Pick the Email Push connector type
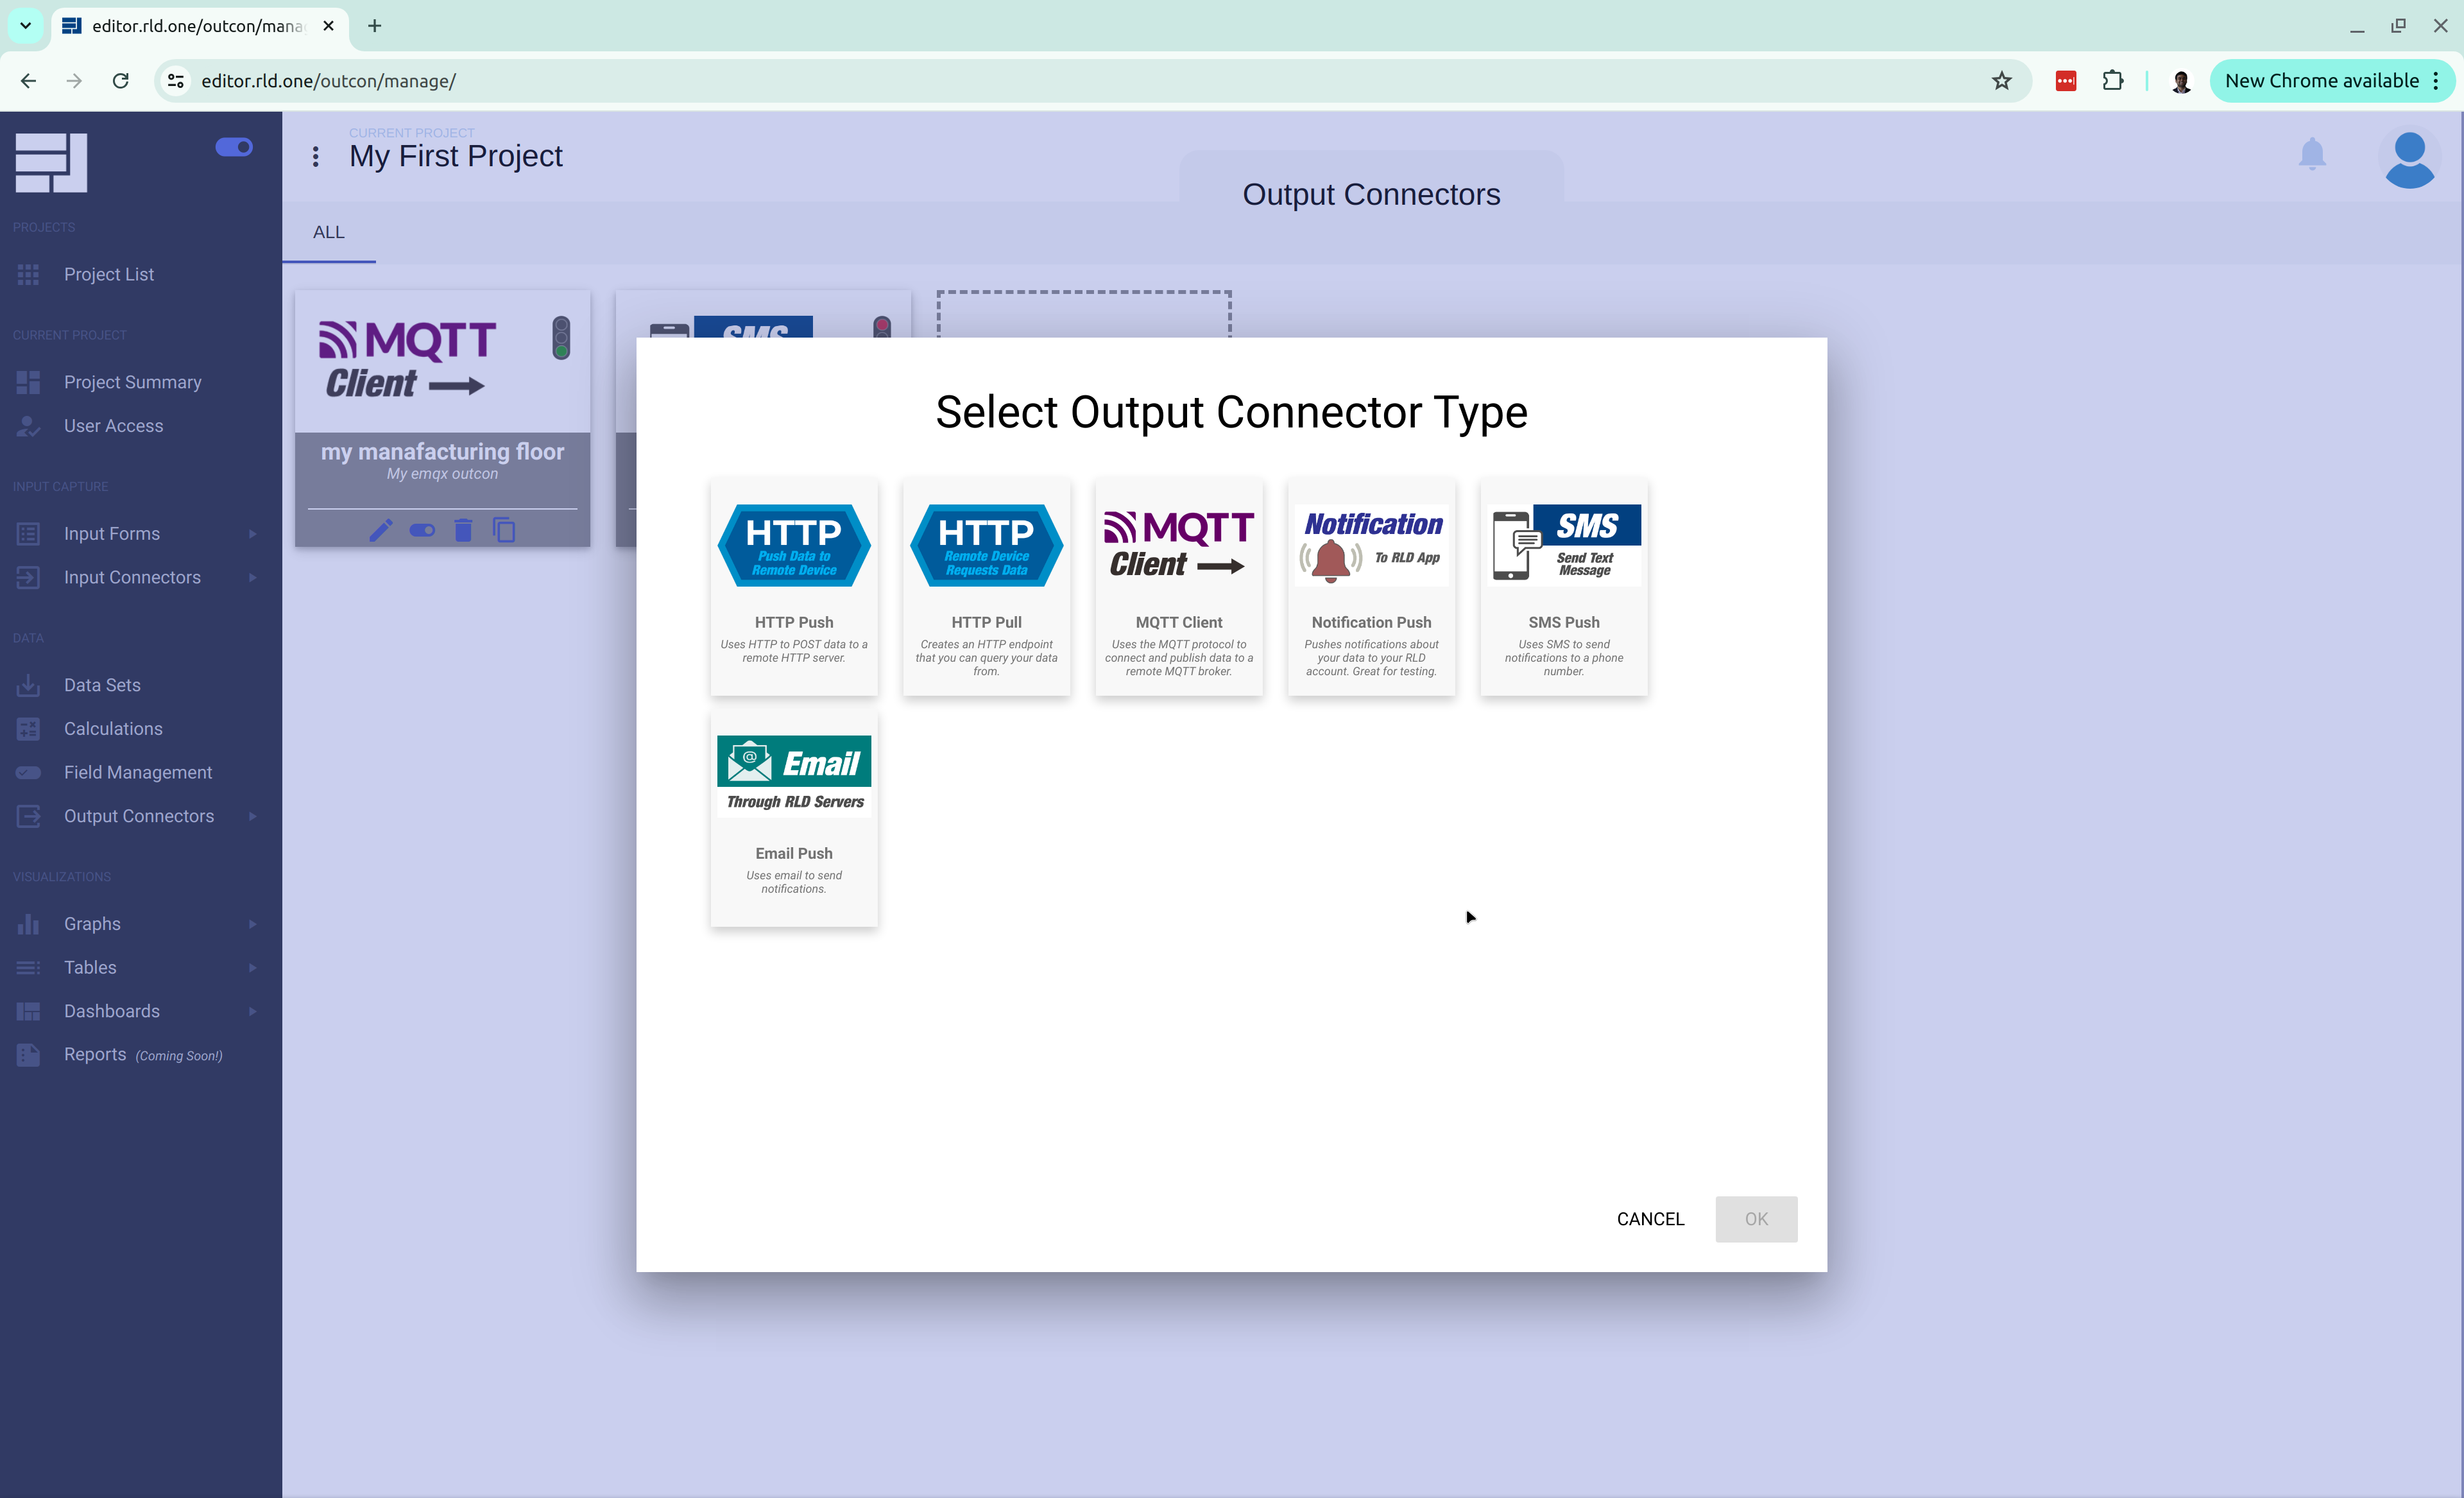The width and height of the screenshot is (2464, 1498). point(794,819)
